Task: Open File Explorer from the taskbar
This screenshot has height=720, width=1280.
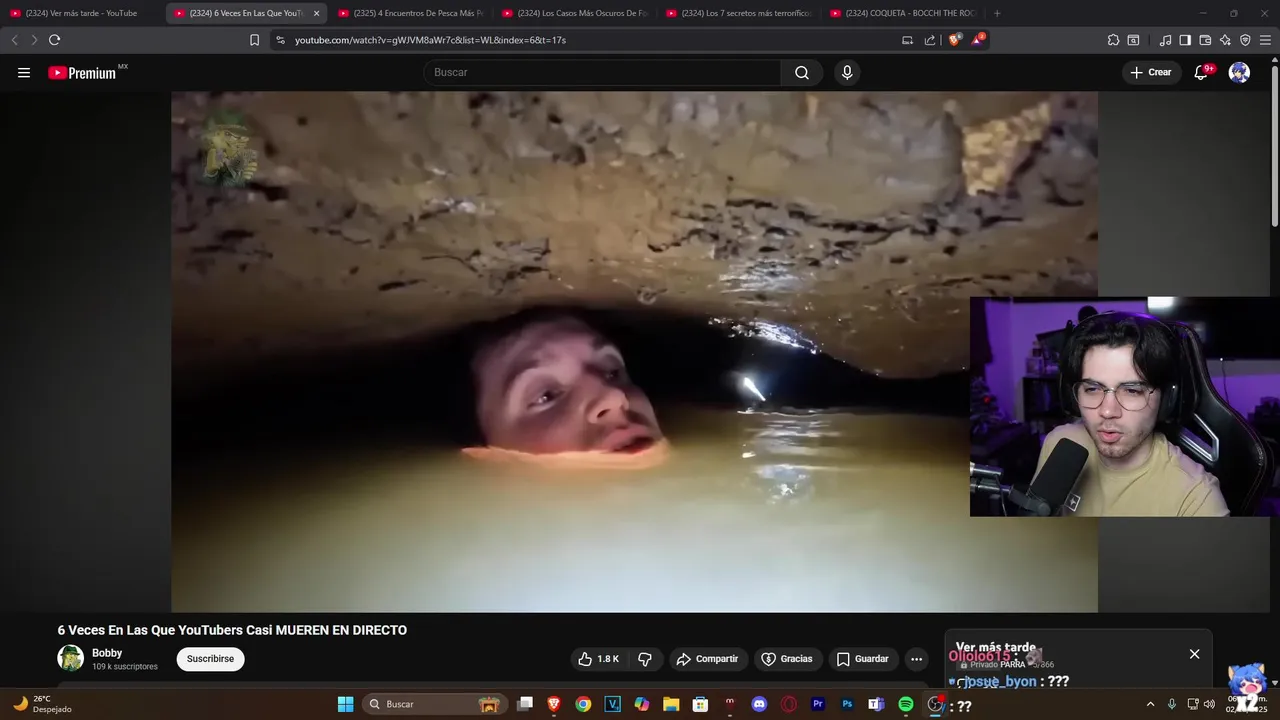Action: 671,704
